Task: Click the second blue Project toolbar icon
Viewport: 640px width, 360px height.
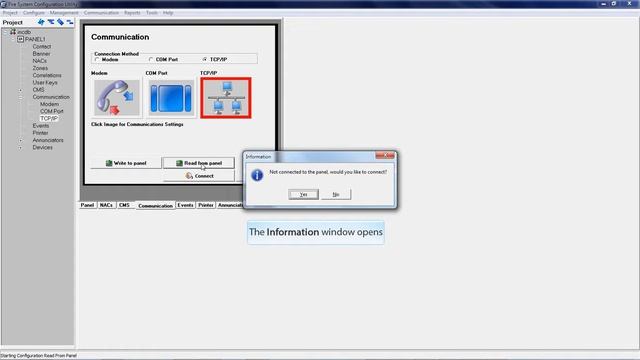Action: coord(51,22)
